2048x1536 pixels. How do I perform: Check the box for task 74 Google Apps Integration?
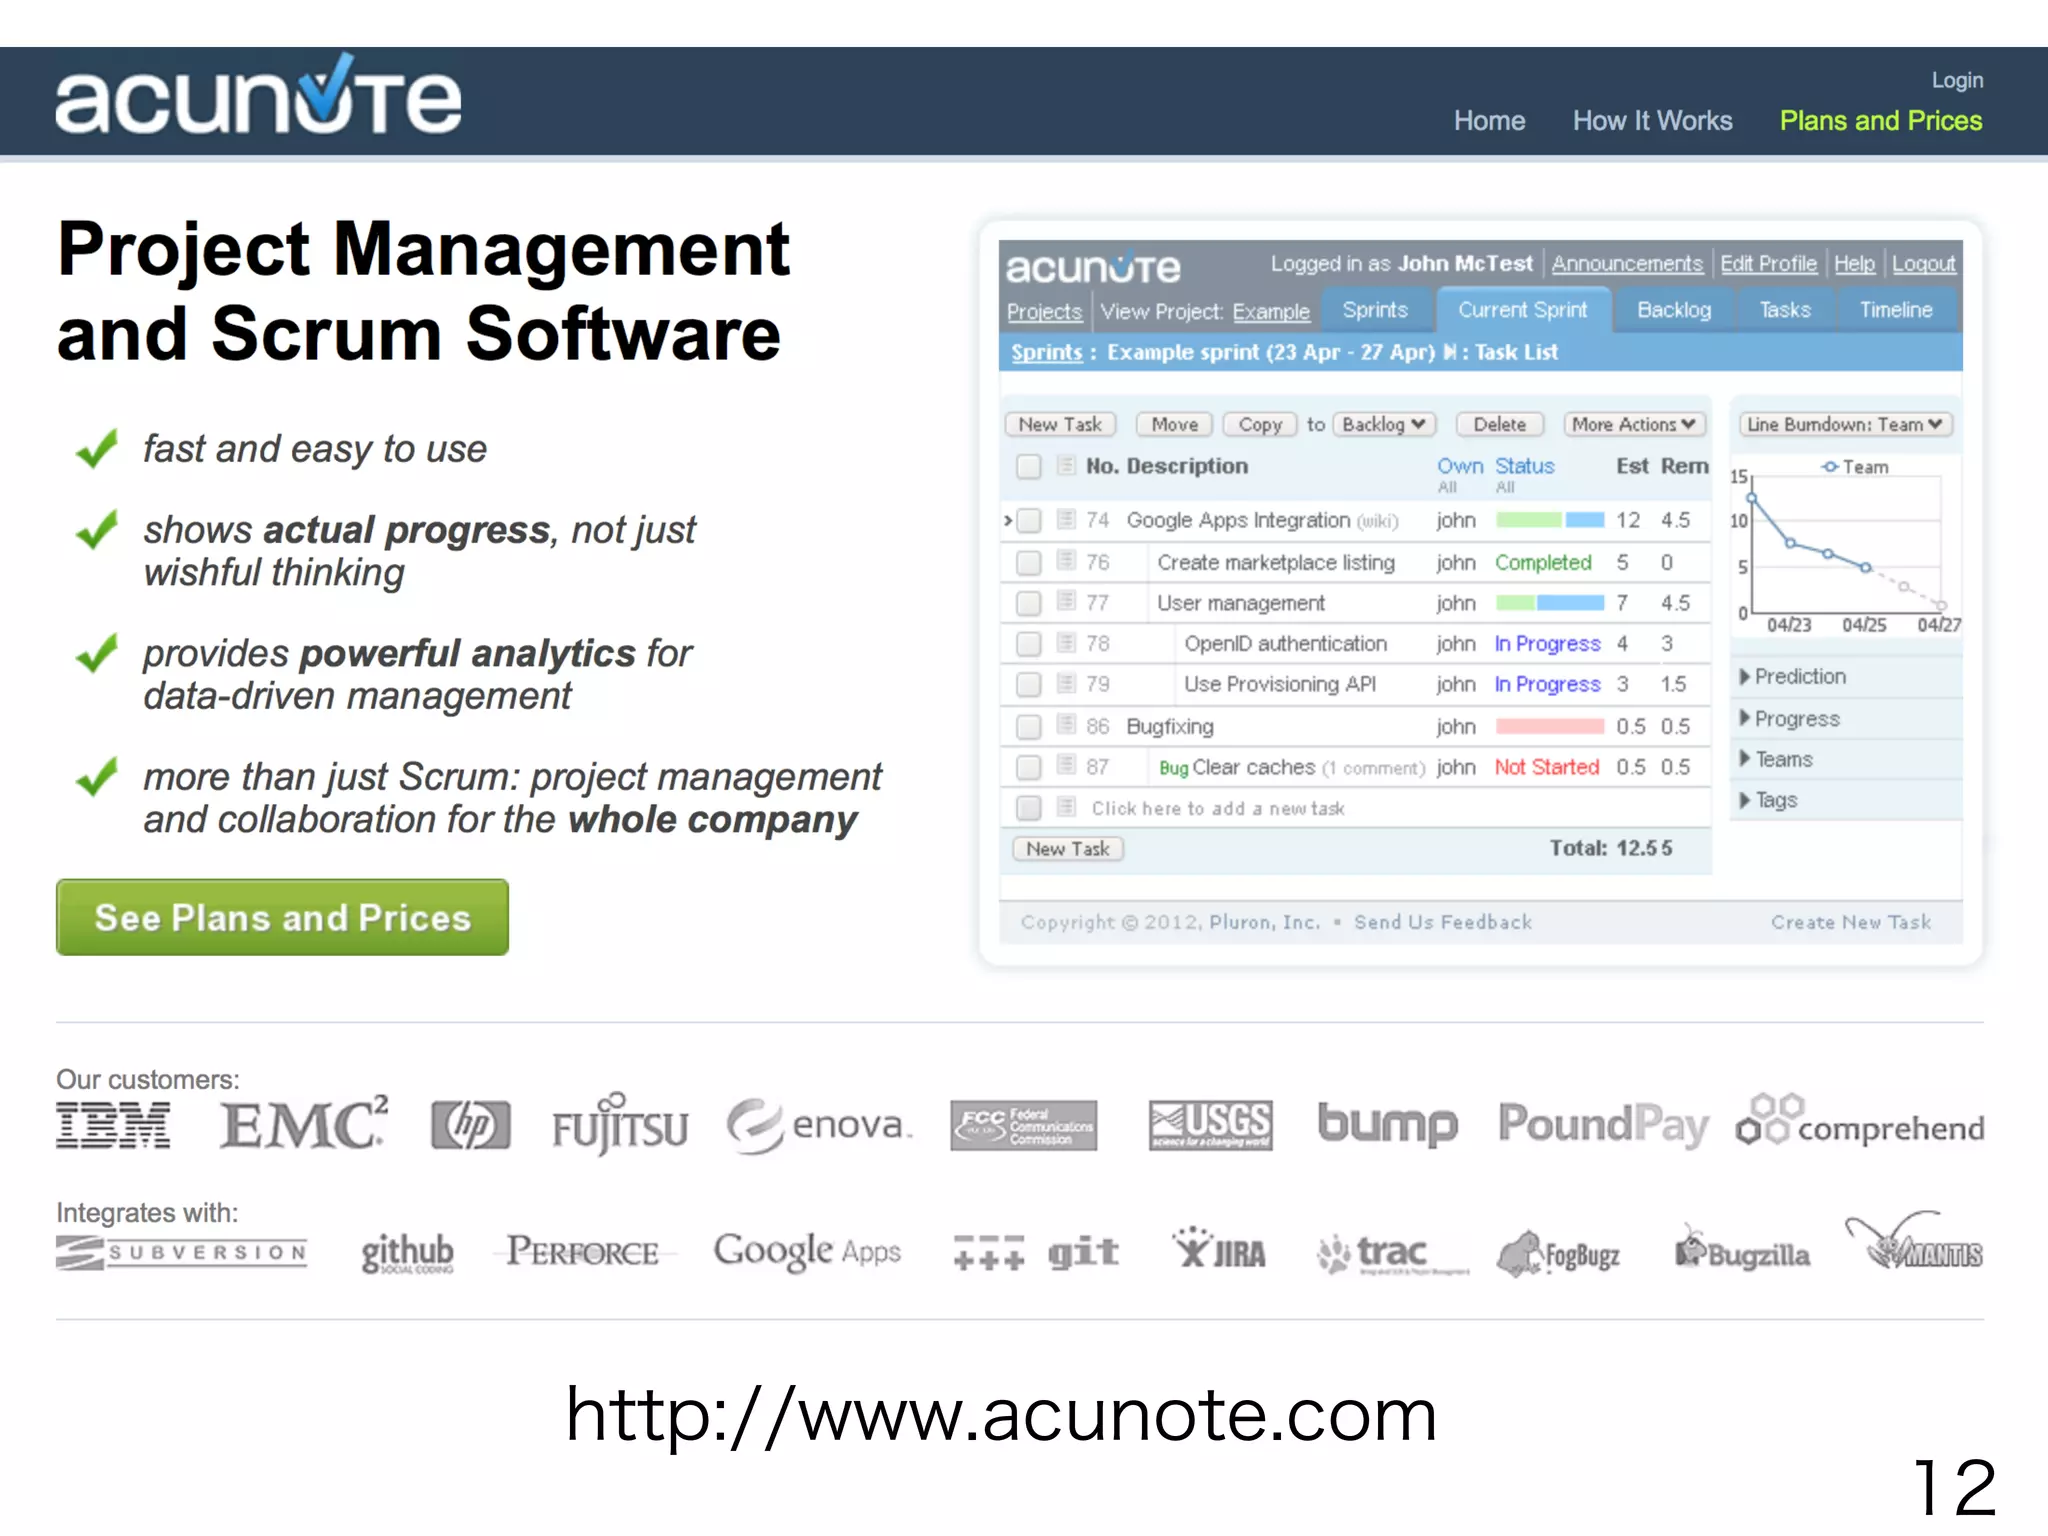coord(1029,521)
